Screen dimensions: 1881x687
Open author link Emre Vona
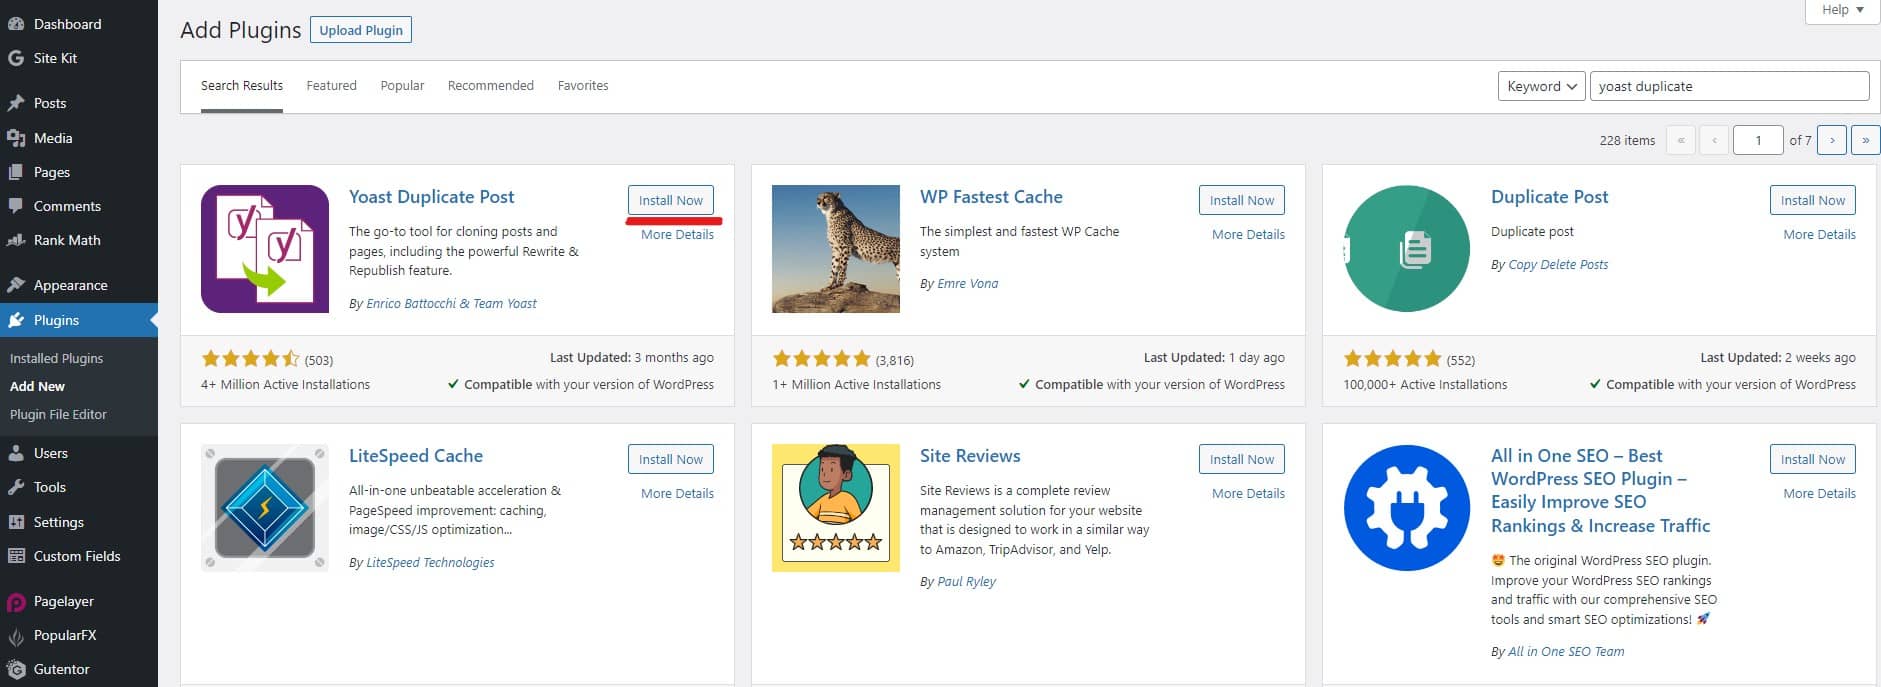[967, 283]
